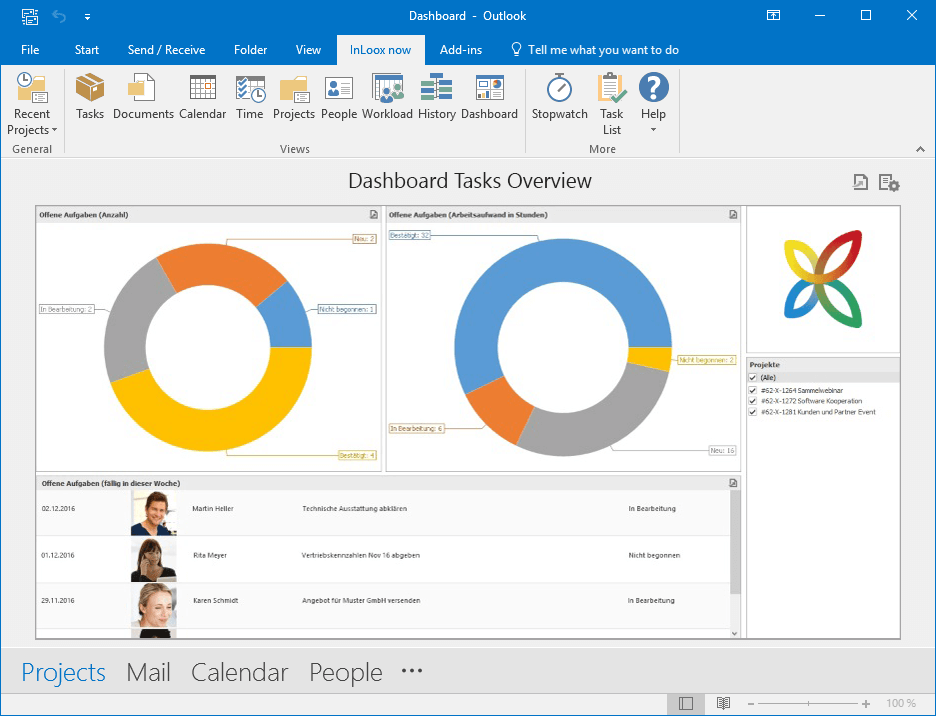The height and width of the screenshot is (716, 936).
Task: Open the Documents view
Action: tap(143, 97)
